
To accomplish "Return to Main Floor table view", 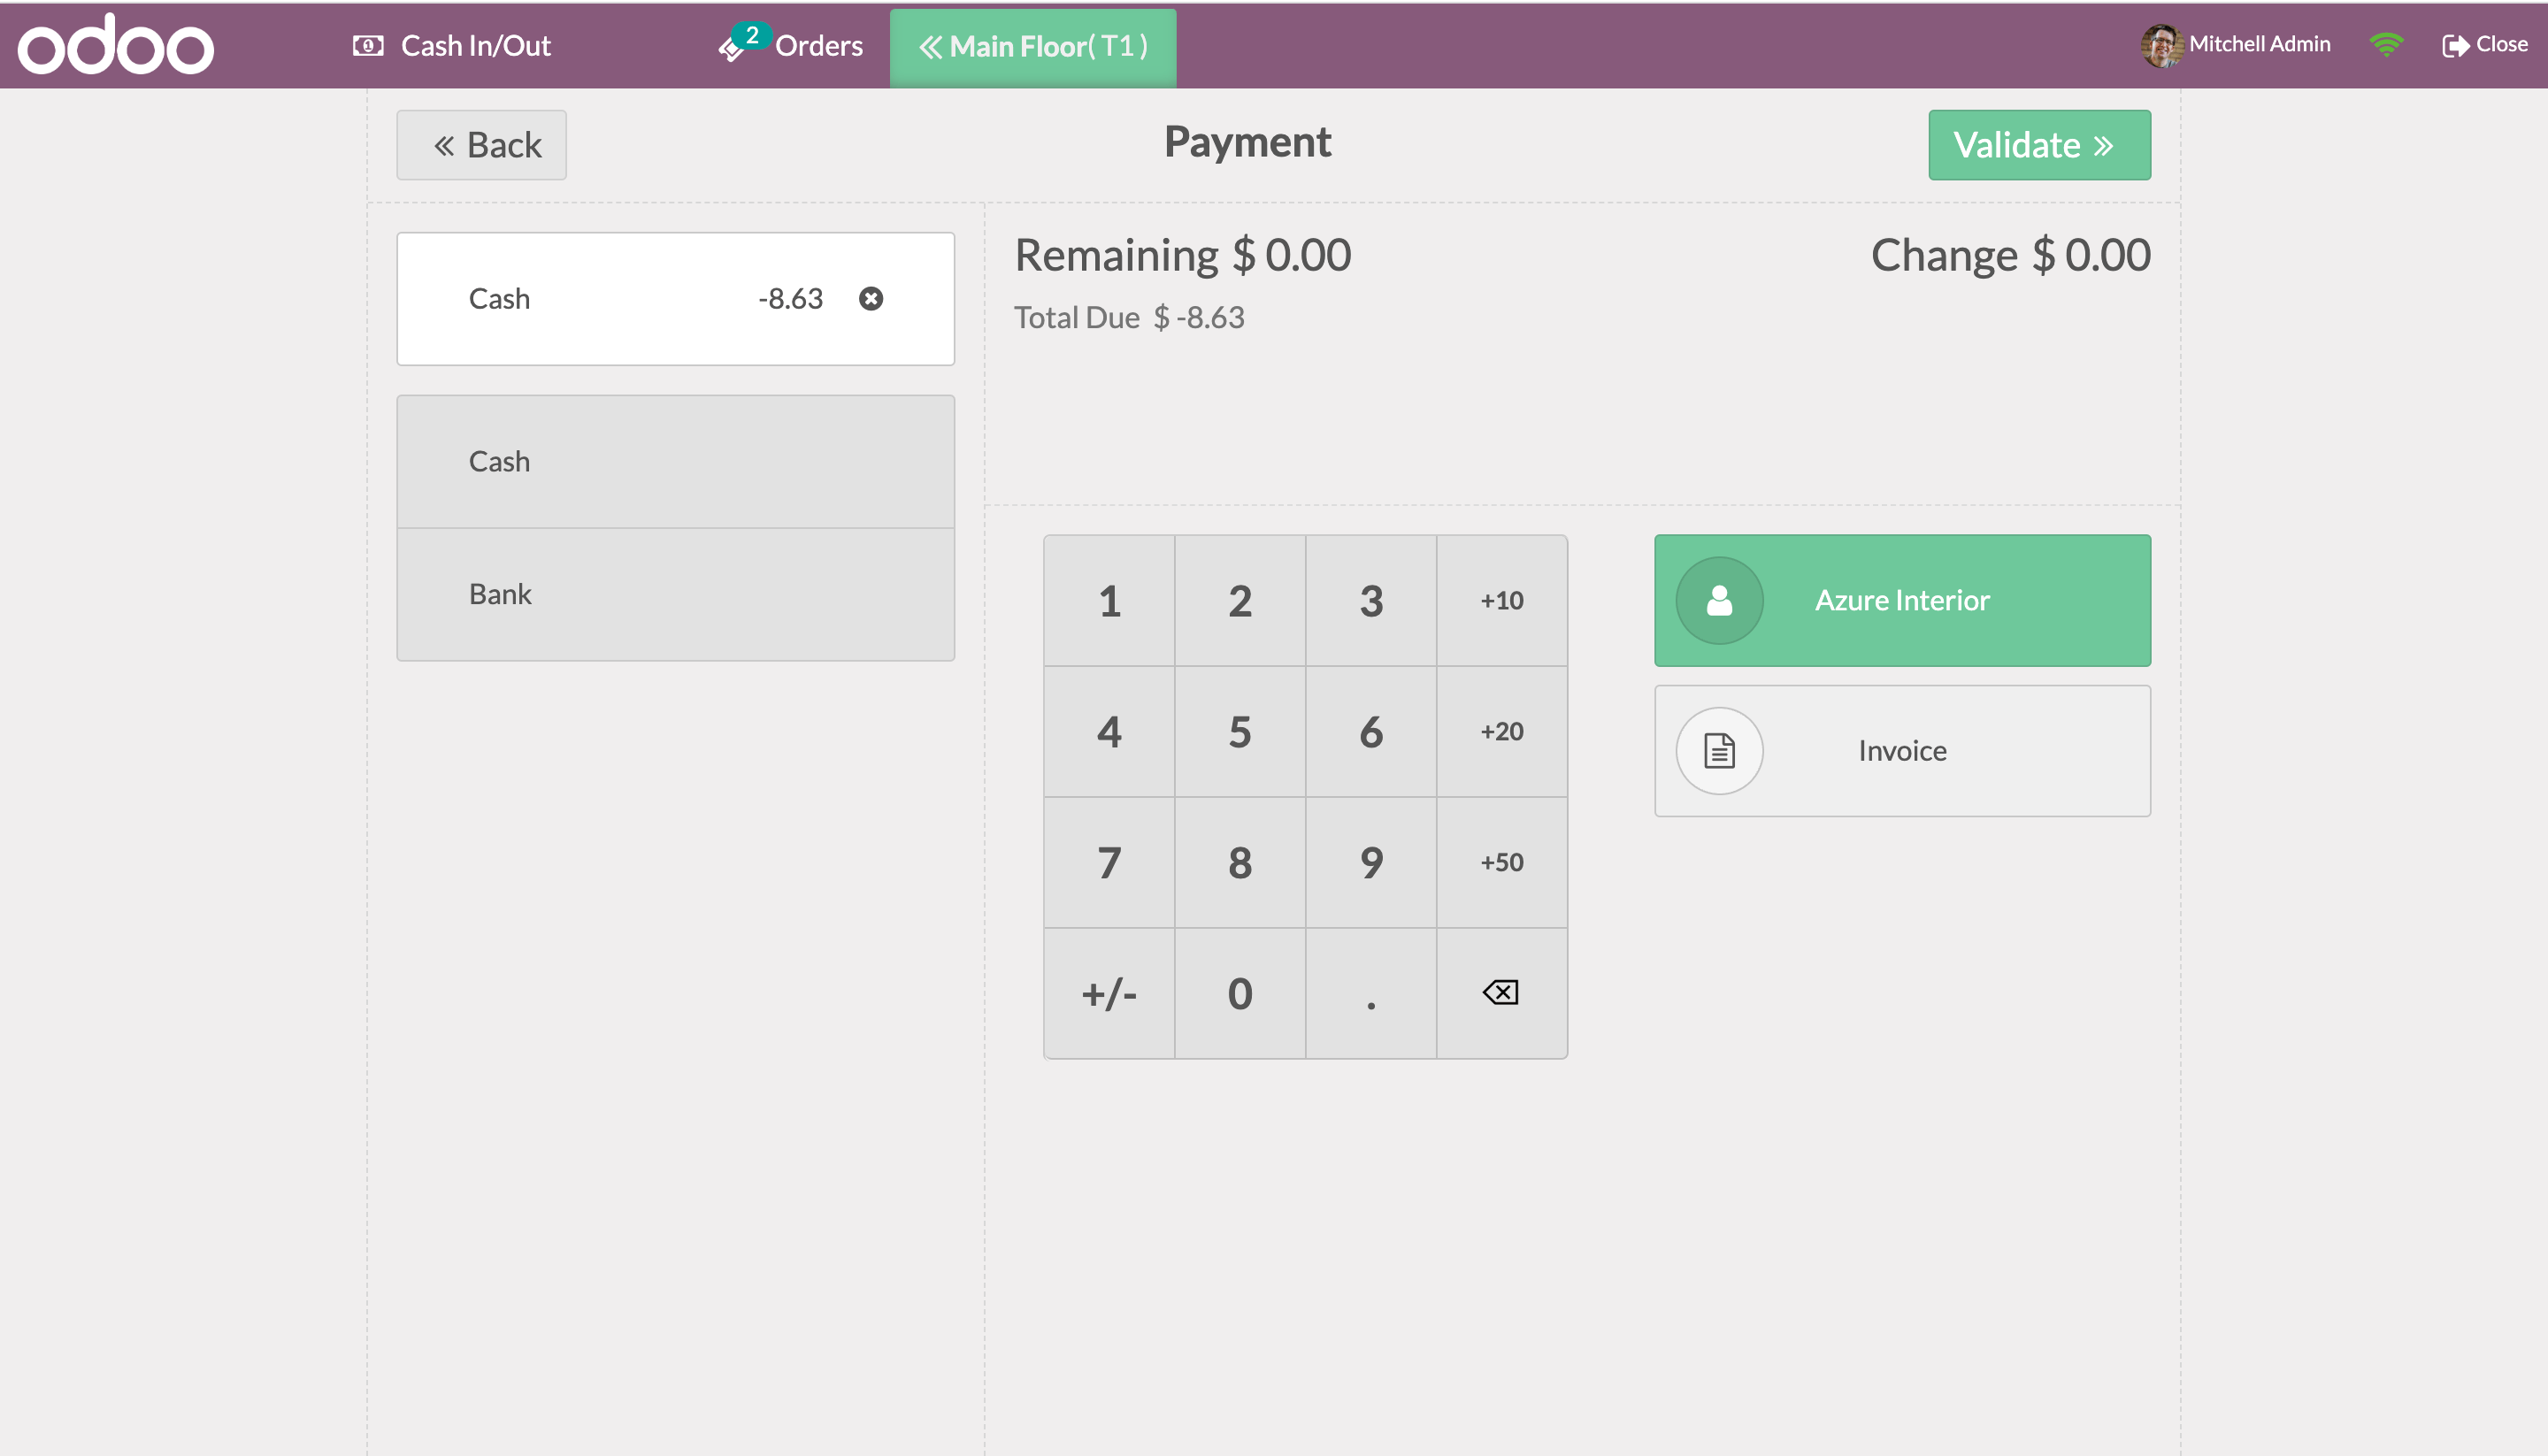I will [1032, 47].
